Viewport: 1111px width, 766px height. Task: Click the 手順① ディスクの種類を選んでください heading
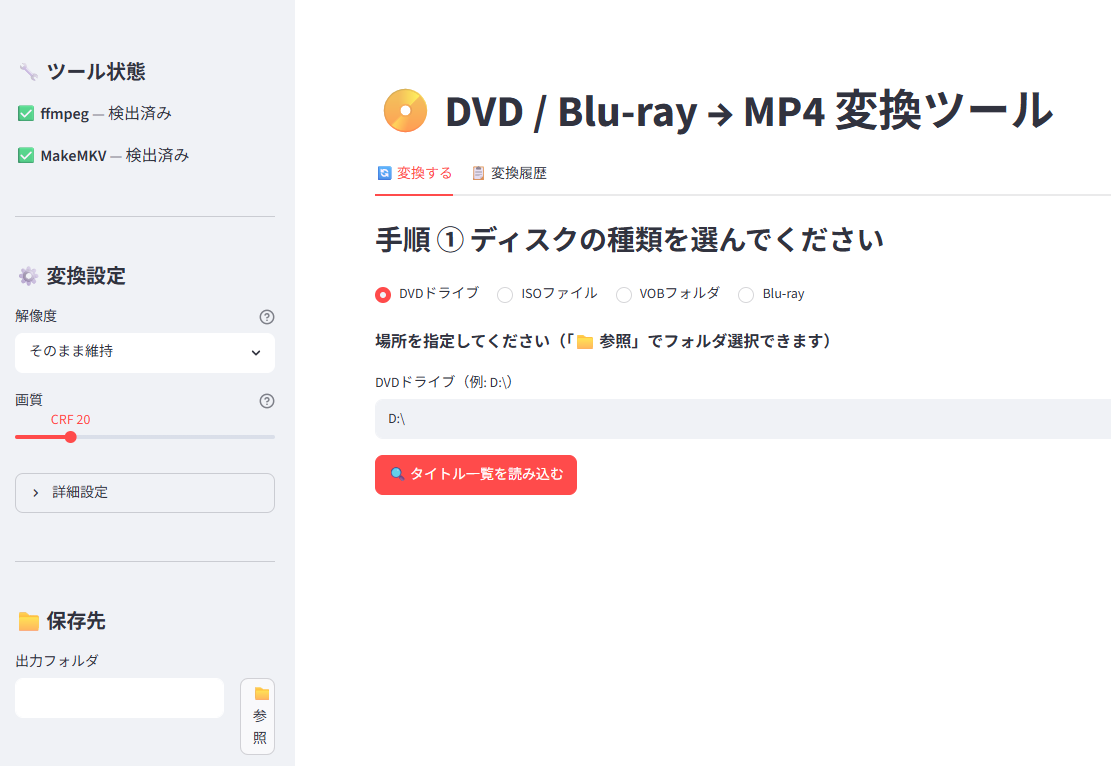(629, 240)
